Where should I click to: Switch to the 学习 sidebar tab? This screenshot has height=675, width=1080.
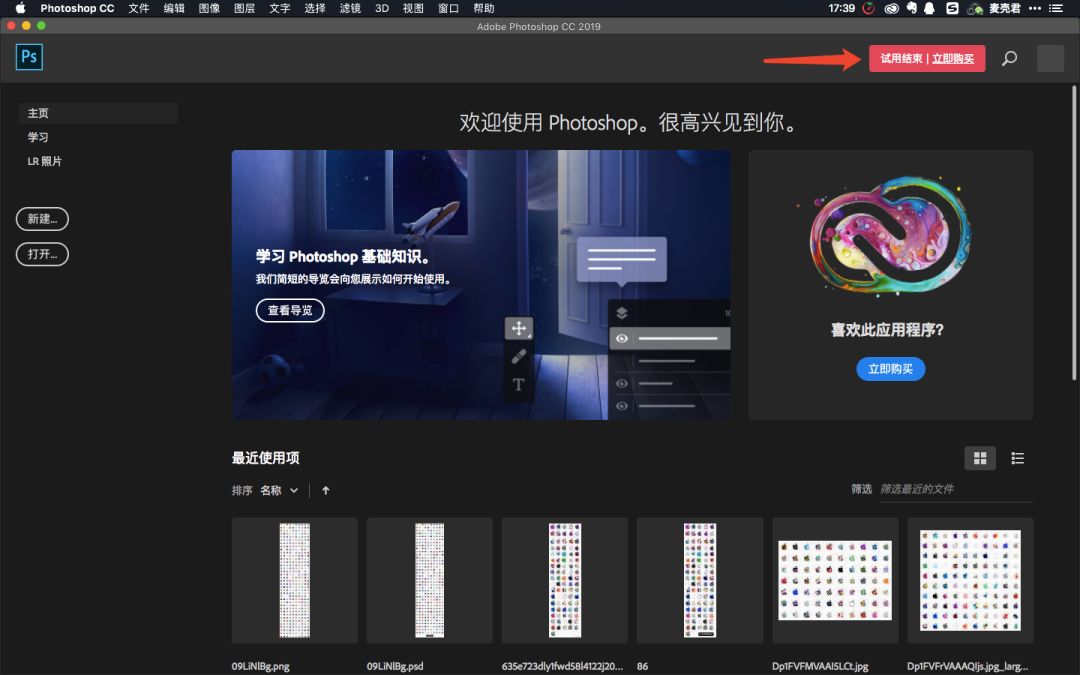pyautogui.click(x=38, y=137)
